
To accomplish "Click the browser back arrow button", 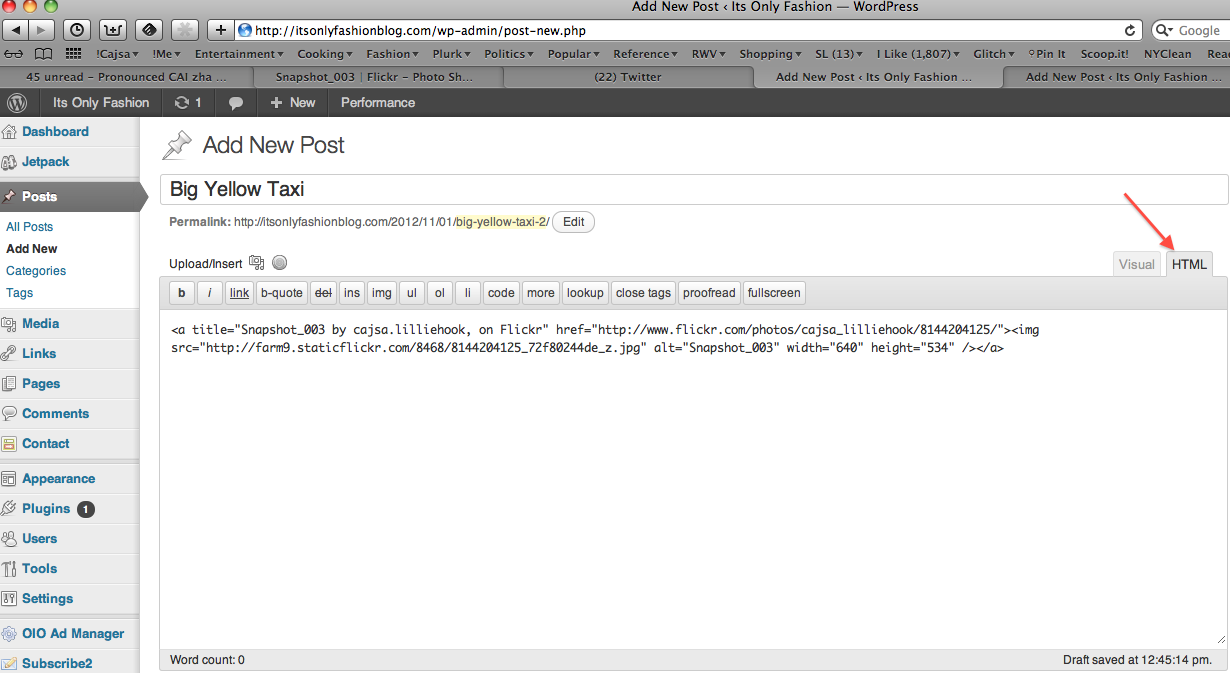I will pyautogui.click(x=17, y=30).
